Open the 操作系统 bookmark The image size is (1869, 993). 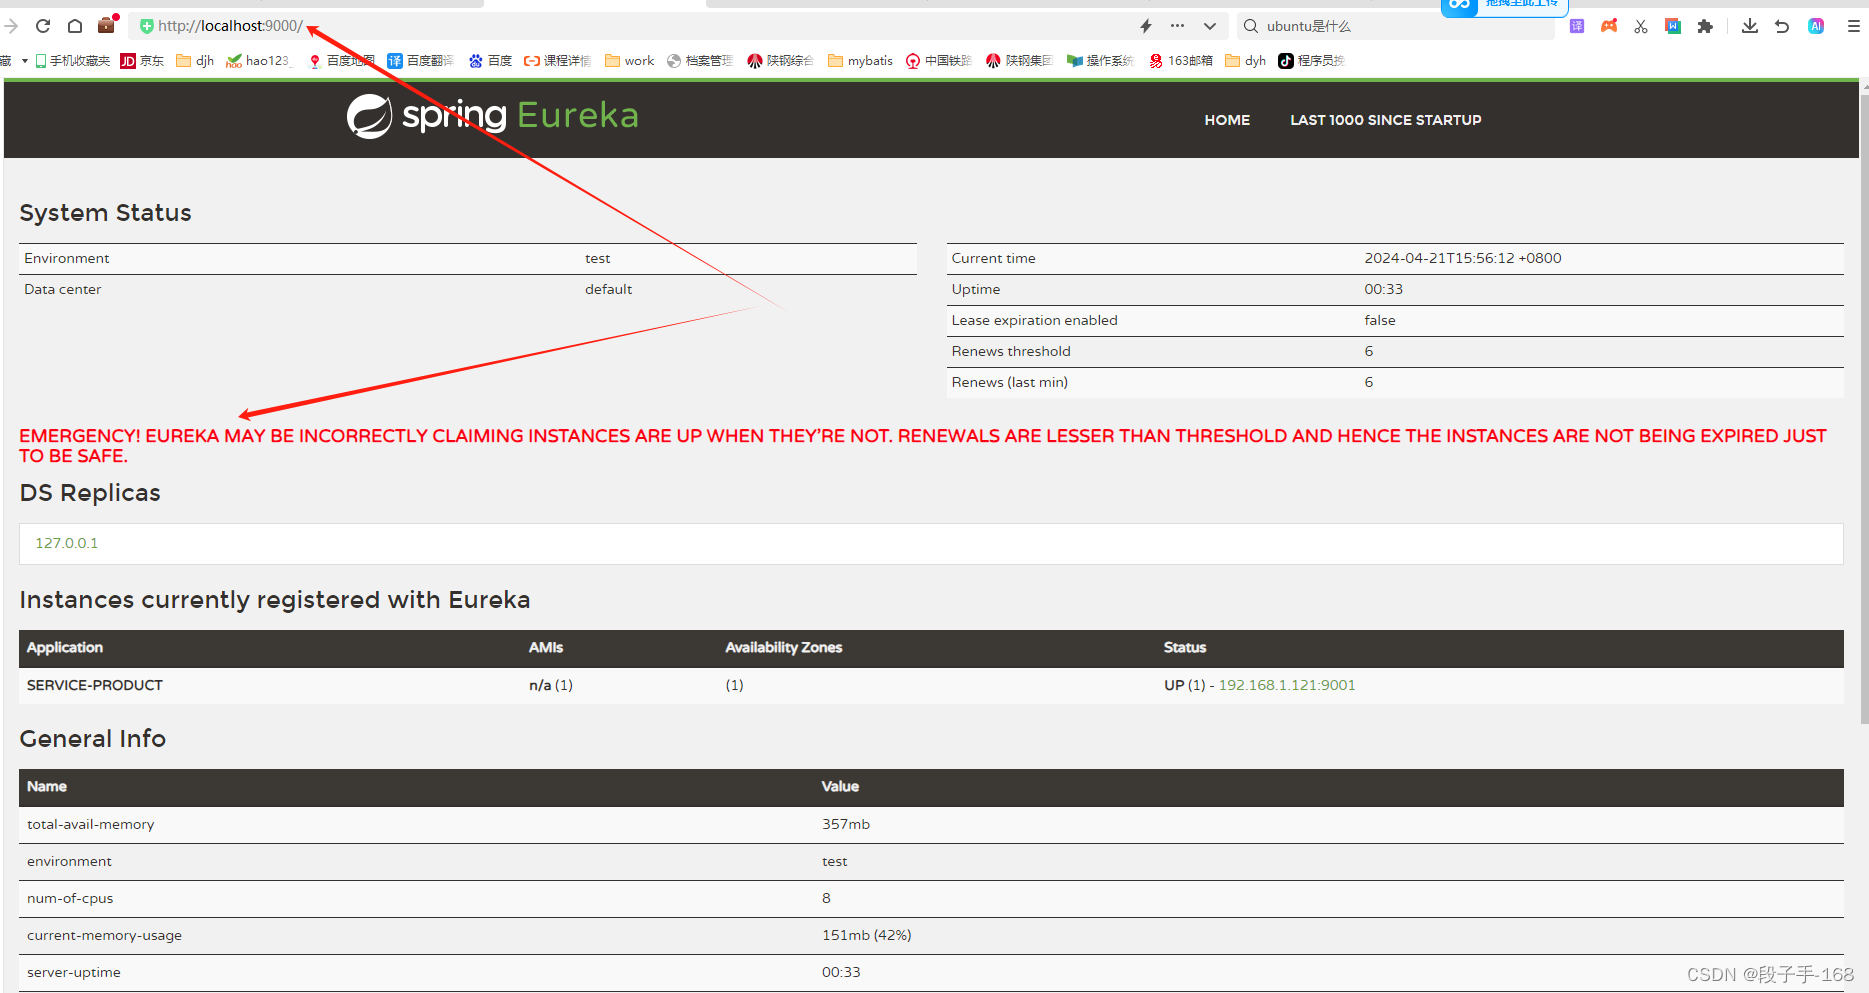(1100, 61)
